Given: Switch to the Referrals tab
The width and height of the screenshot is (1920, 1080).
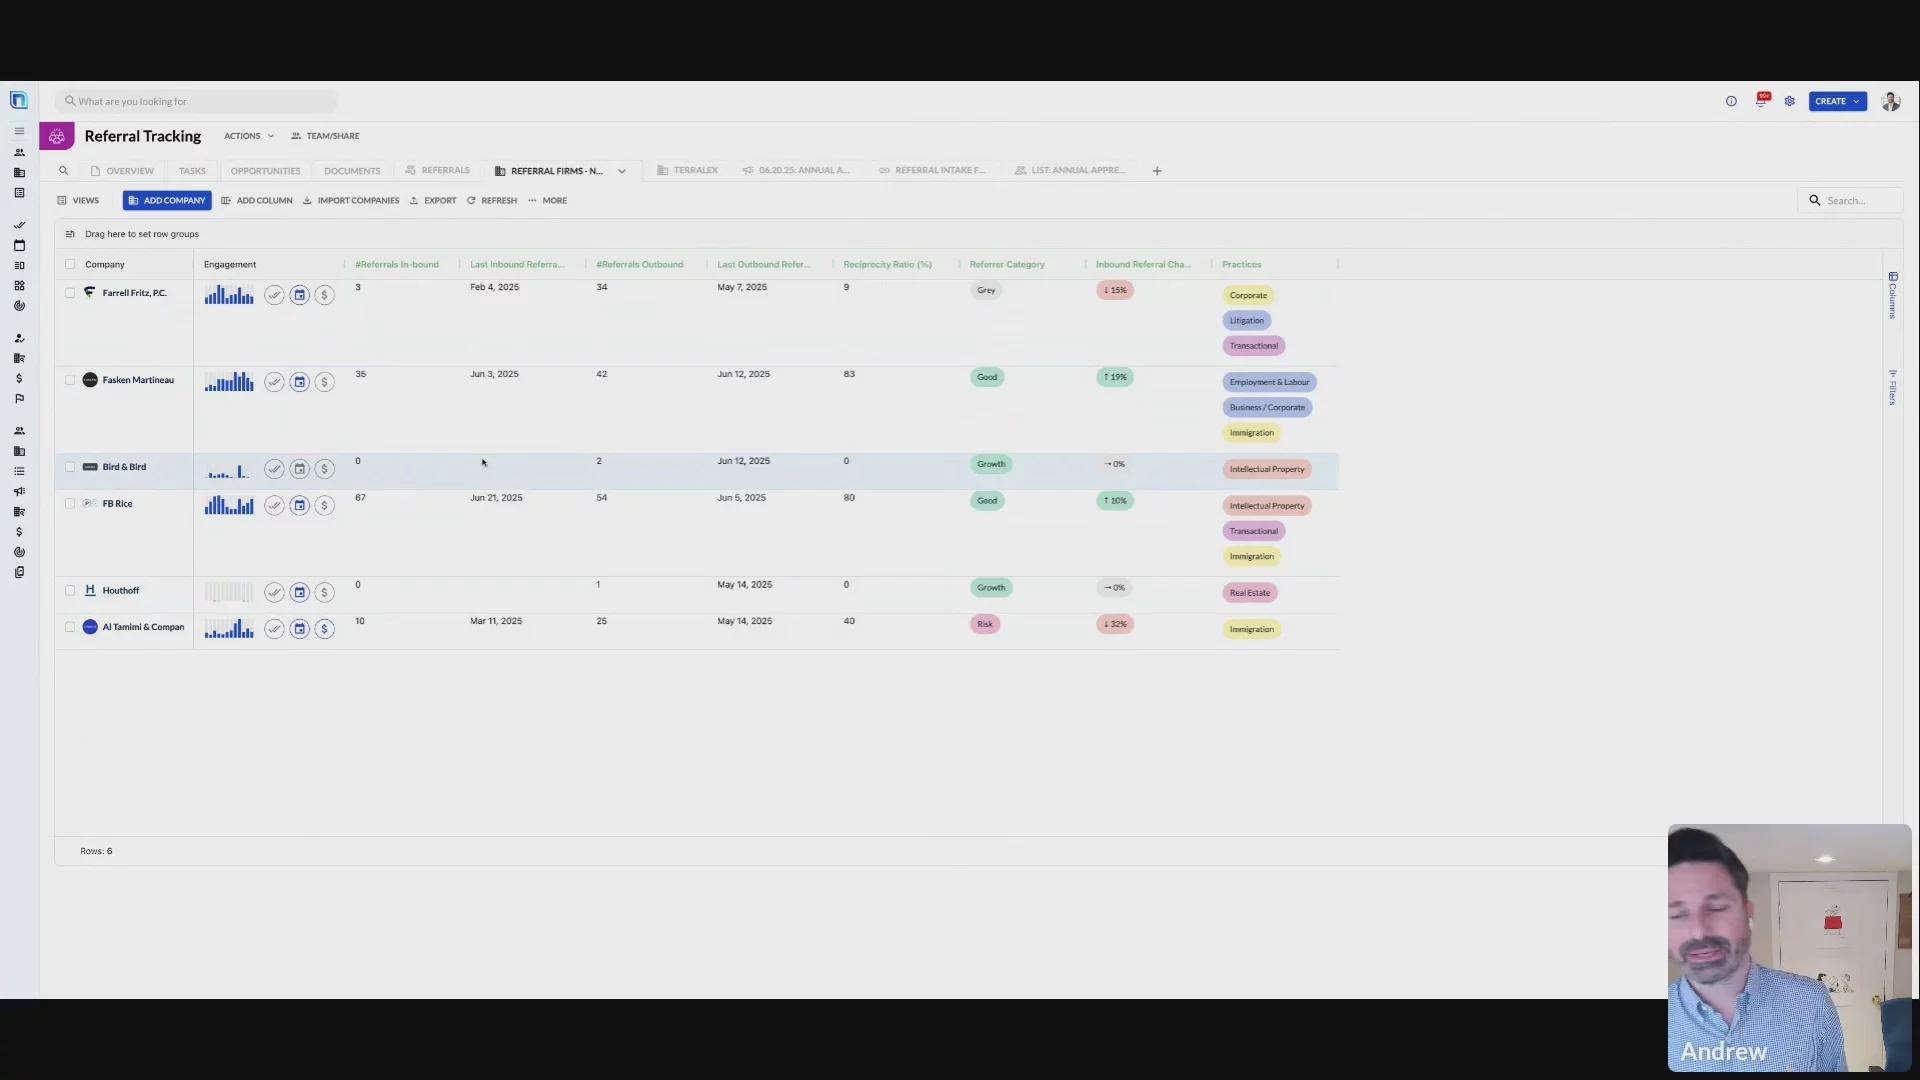Looking at the screenshot, I should 437,171.
